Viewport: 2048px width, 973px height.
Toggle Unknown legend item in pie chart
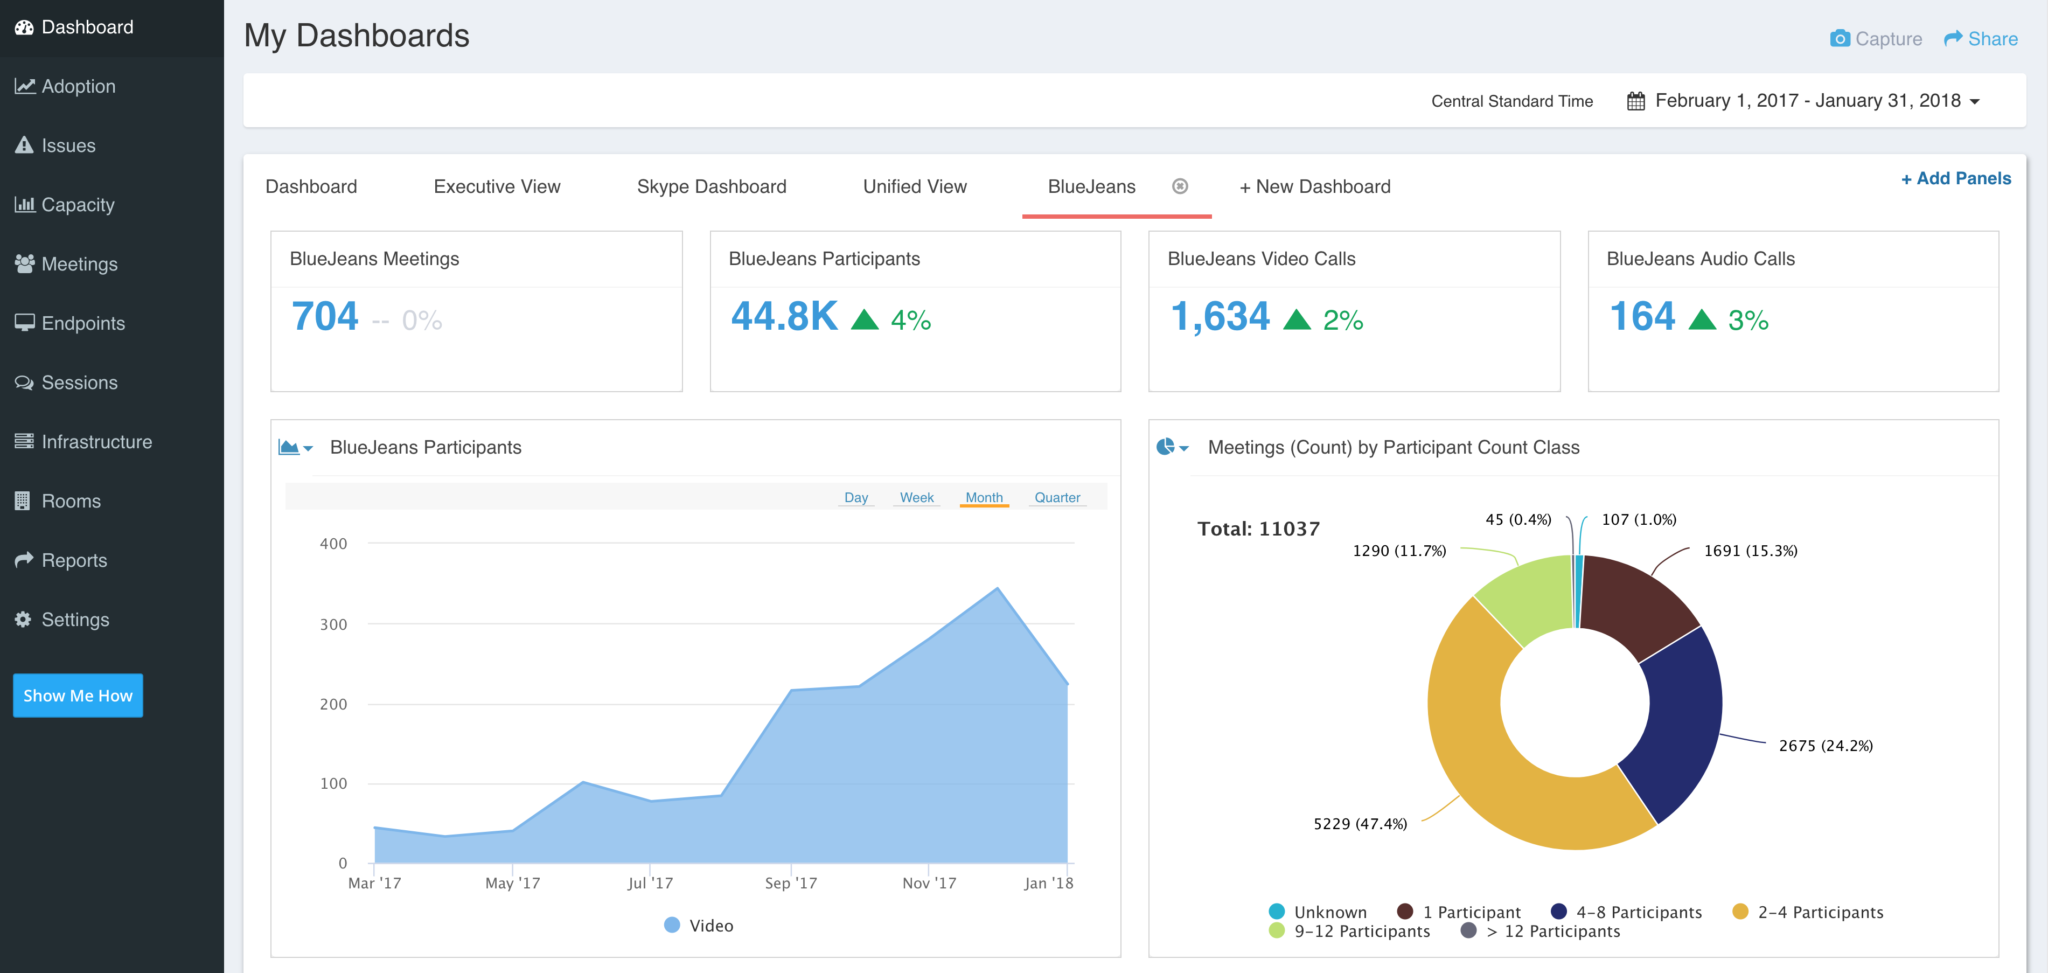pos(1317,912)
